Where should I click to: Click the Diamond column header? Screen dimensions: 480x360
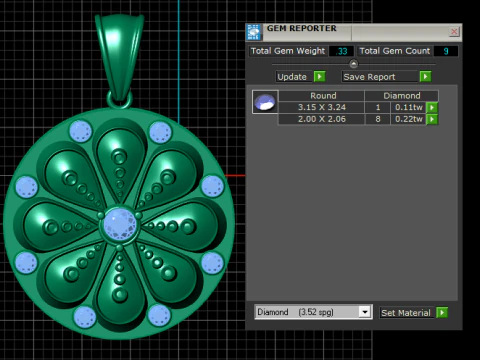coord(402,96)
